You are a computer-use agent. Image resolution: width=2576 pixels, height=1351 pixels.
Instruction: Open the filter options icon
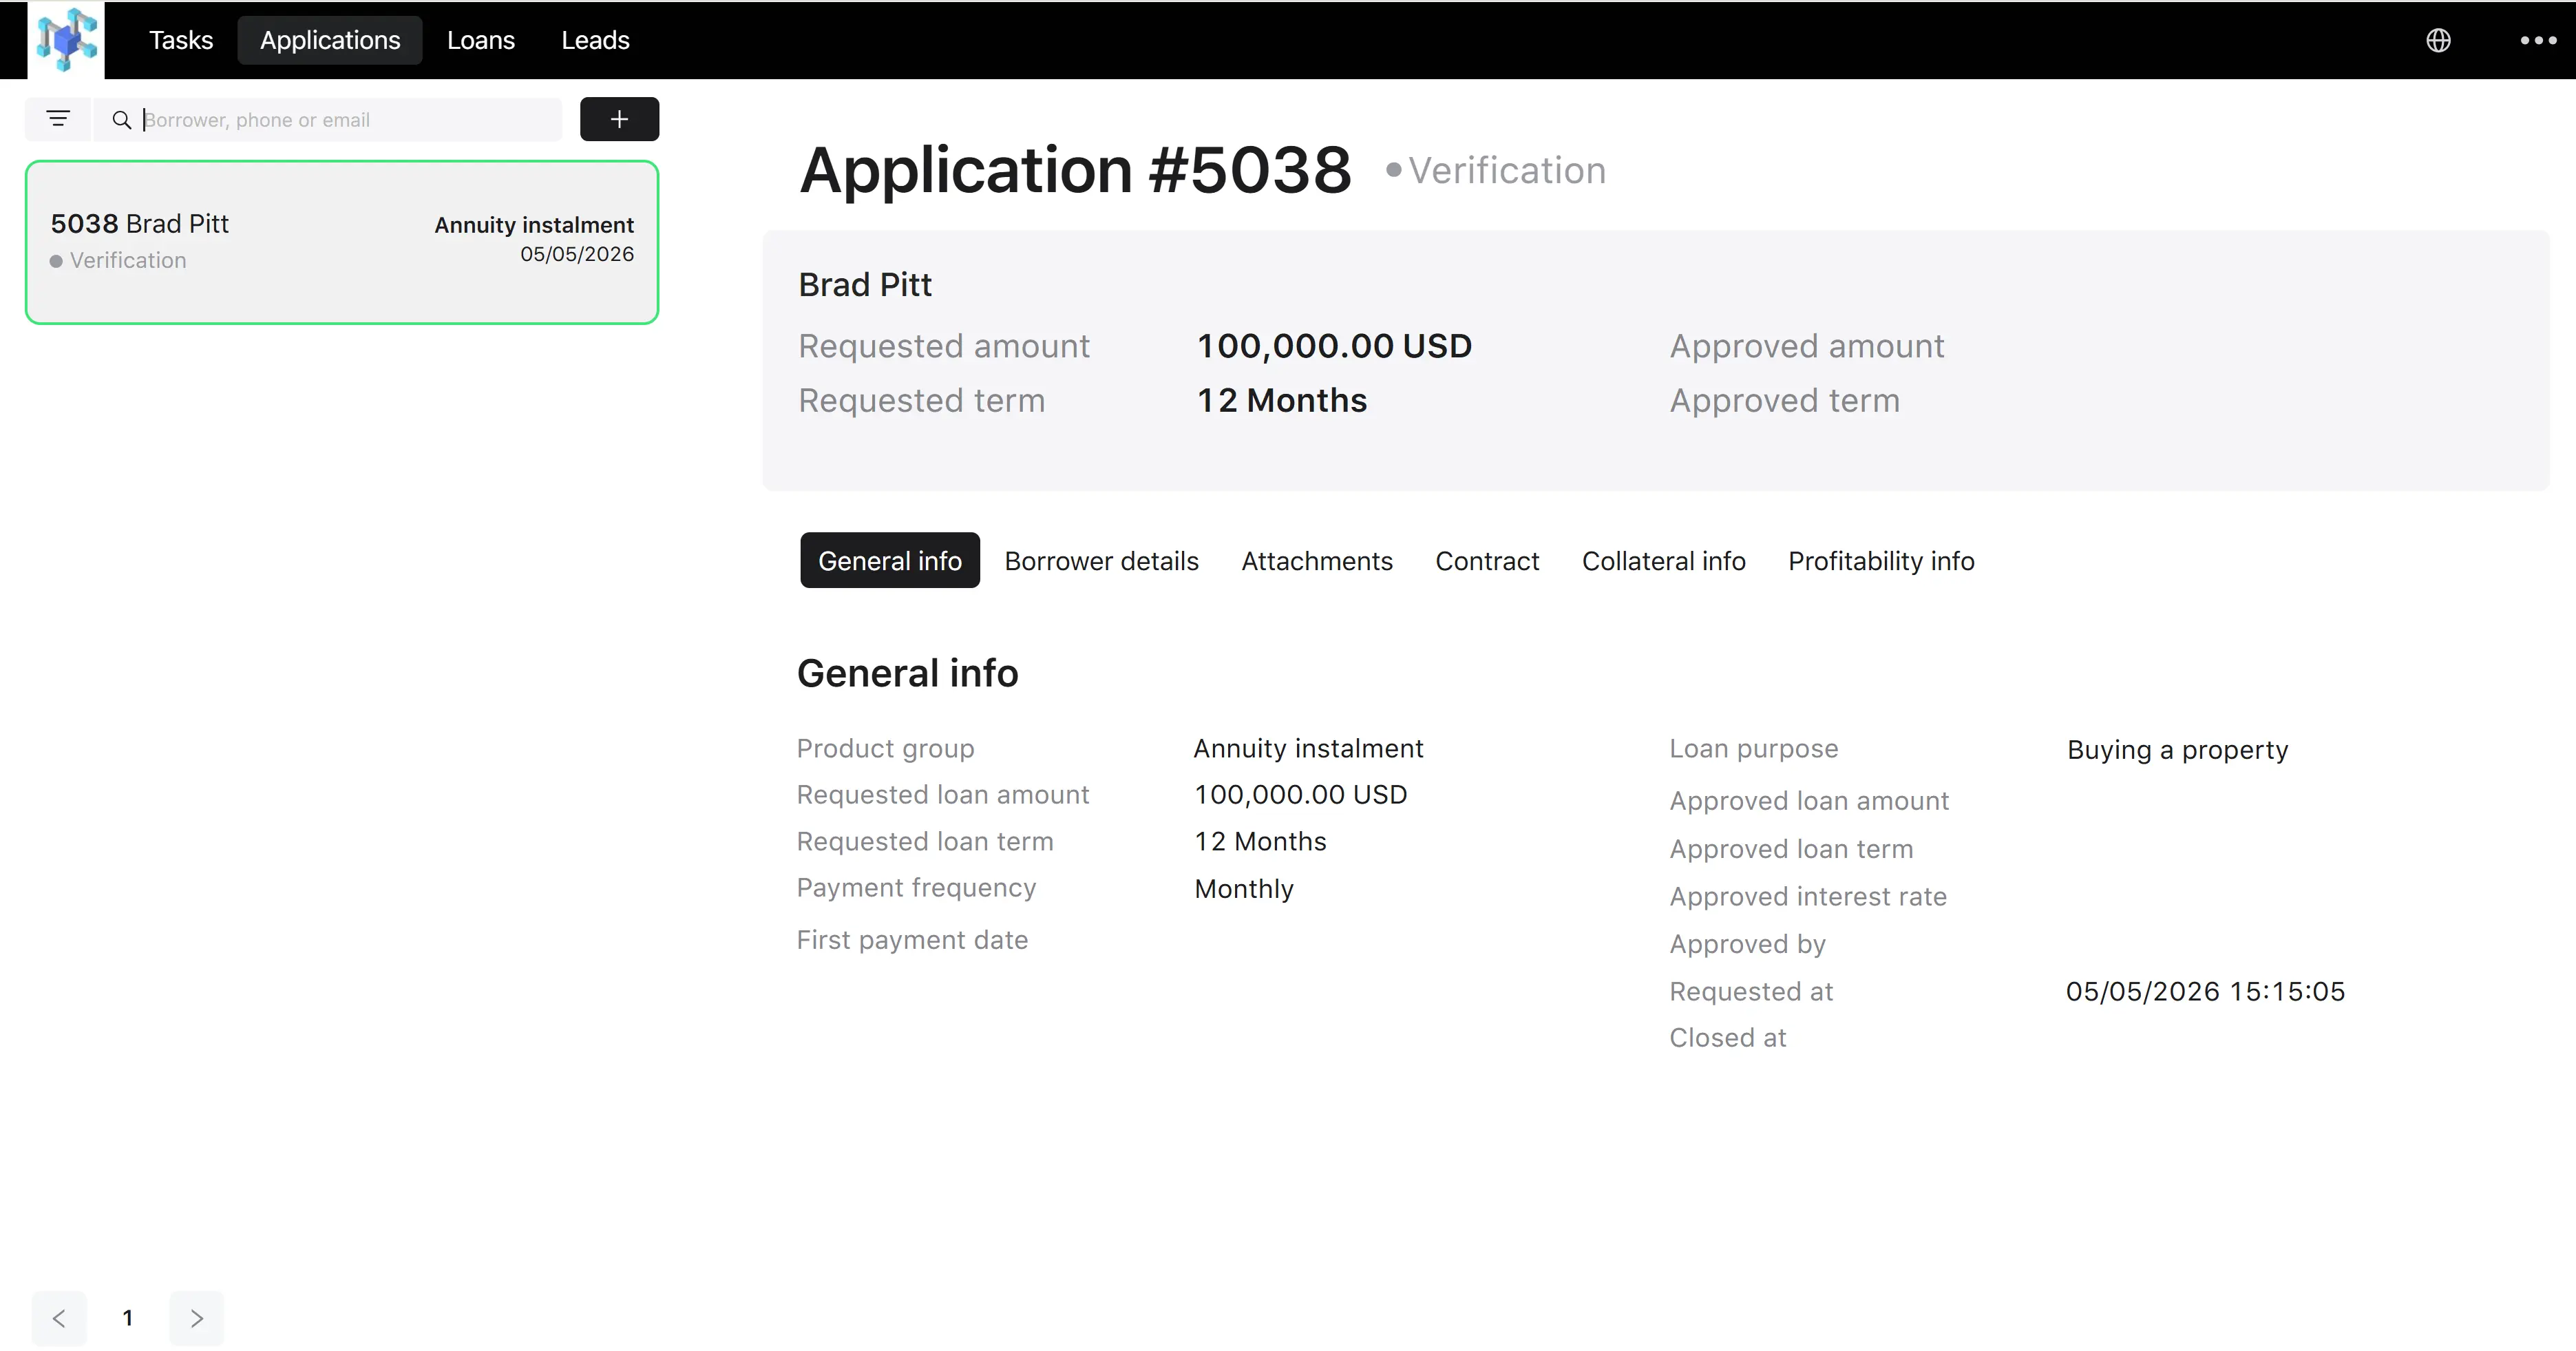tap(58, 119)
